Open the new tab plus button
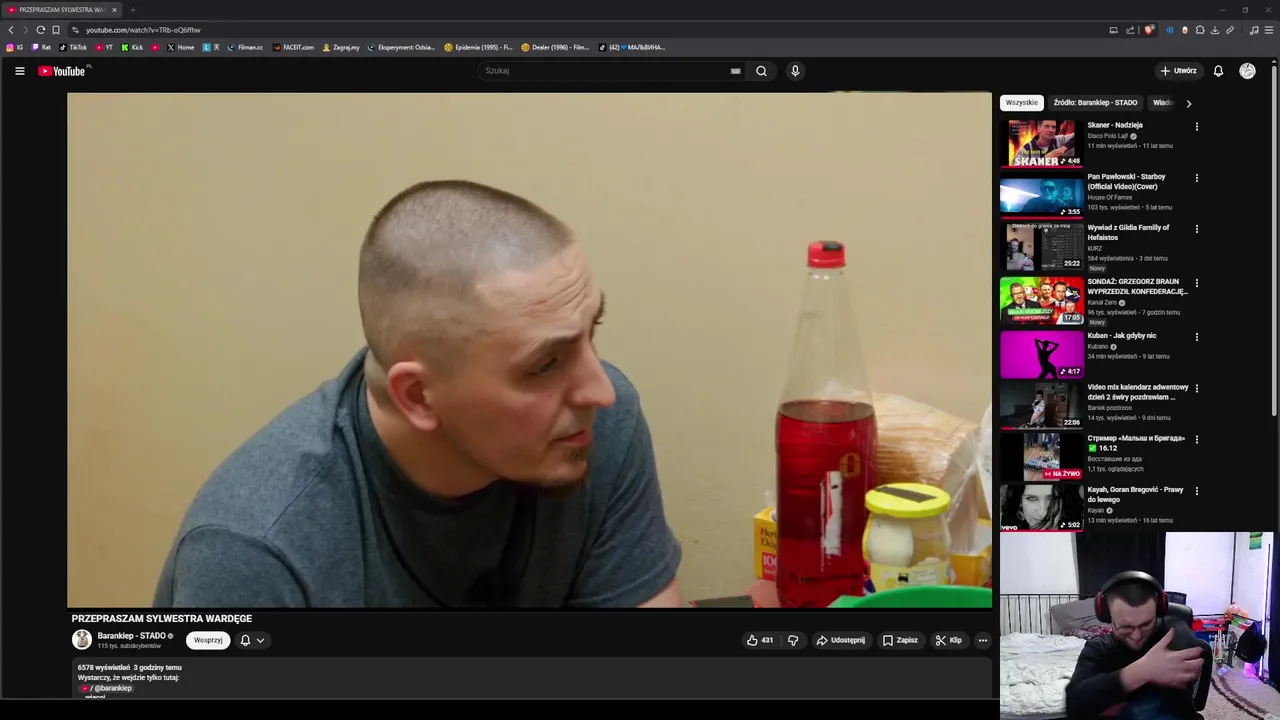This screenshot has width=1280, height=720. click(132, 10)
